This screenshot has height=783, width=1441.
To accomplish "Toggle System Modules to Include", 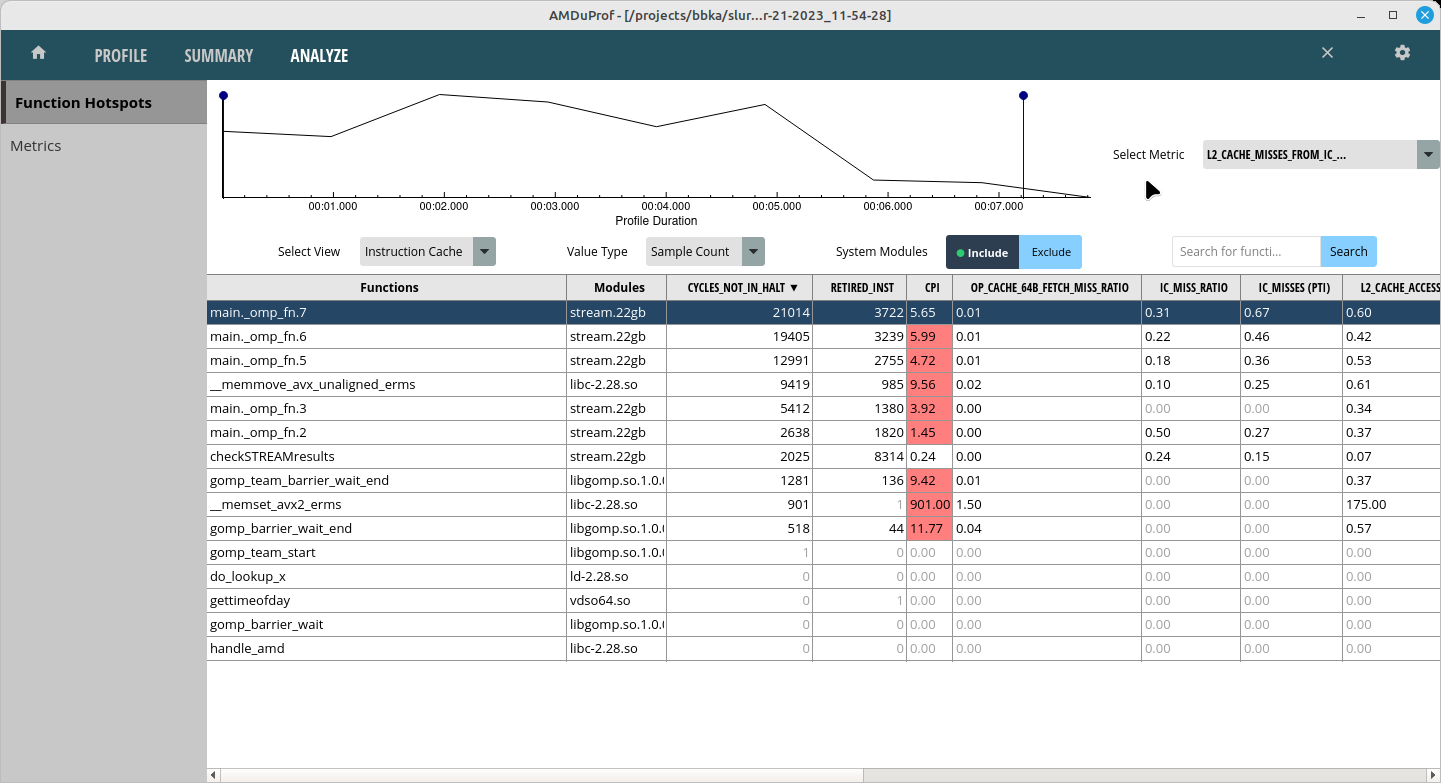I will pos(982,252).
